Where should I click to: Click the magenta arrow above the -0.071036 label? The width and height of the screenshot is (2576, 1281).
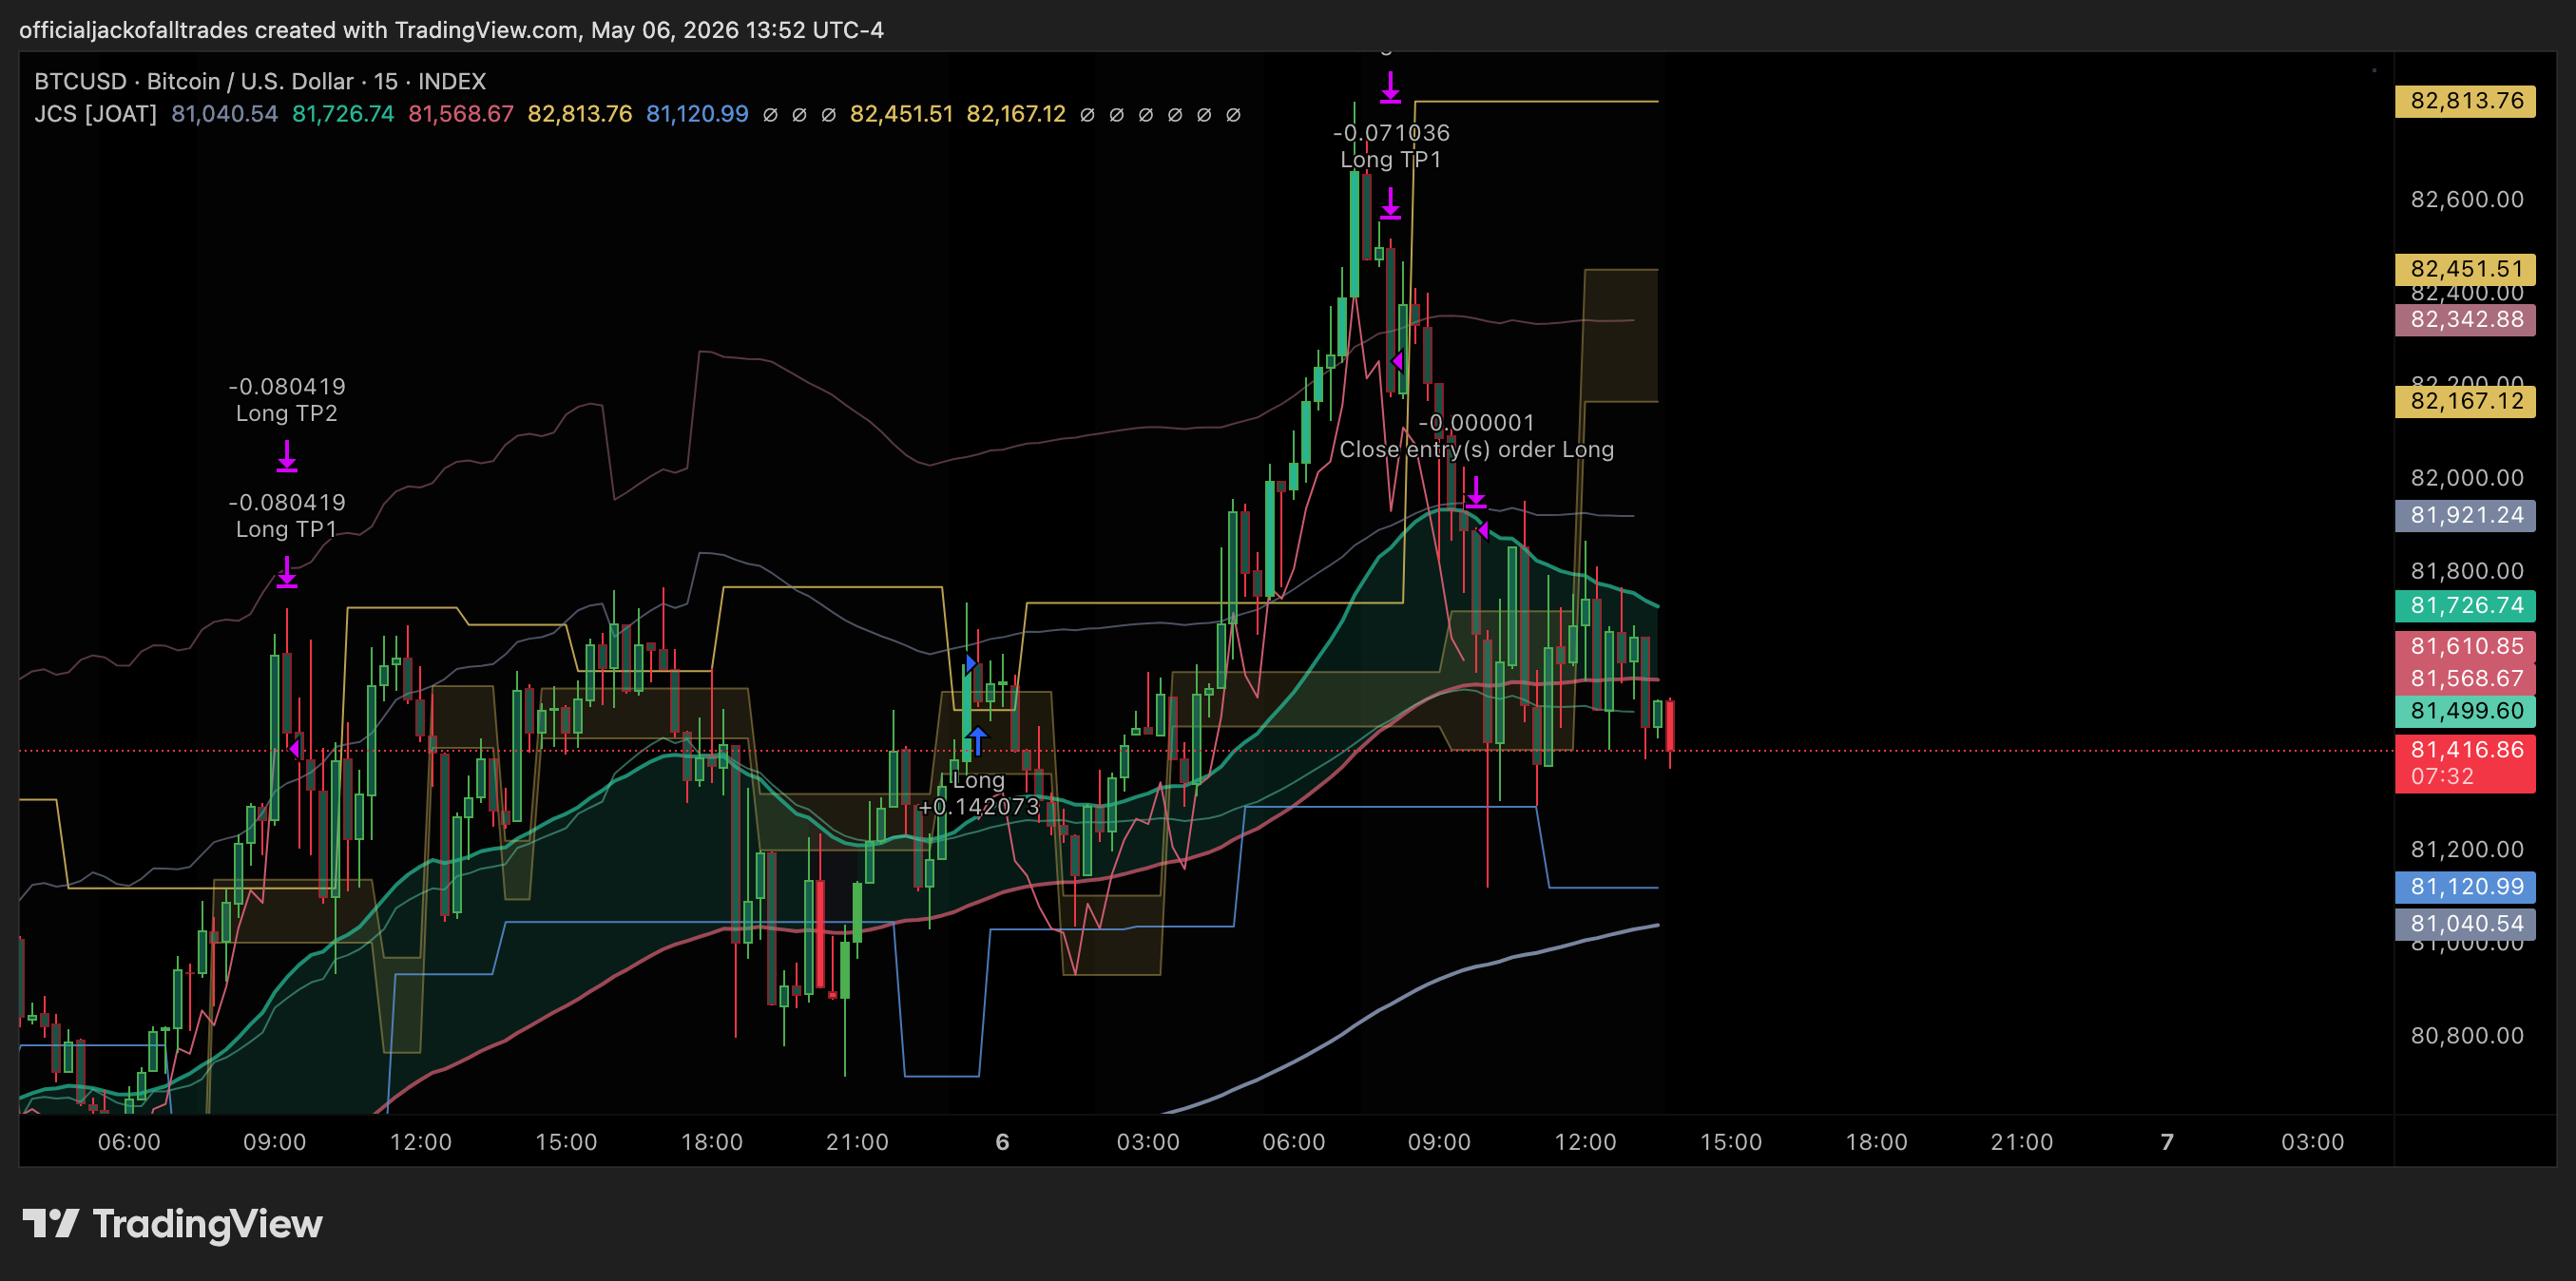1390,87
